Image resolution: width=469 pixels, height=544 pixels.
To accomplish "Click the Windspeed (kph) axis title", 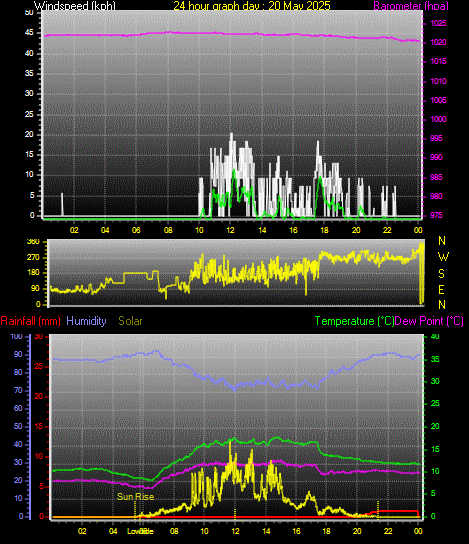I will point(75,6).
